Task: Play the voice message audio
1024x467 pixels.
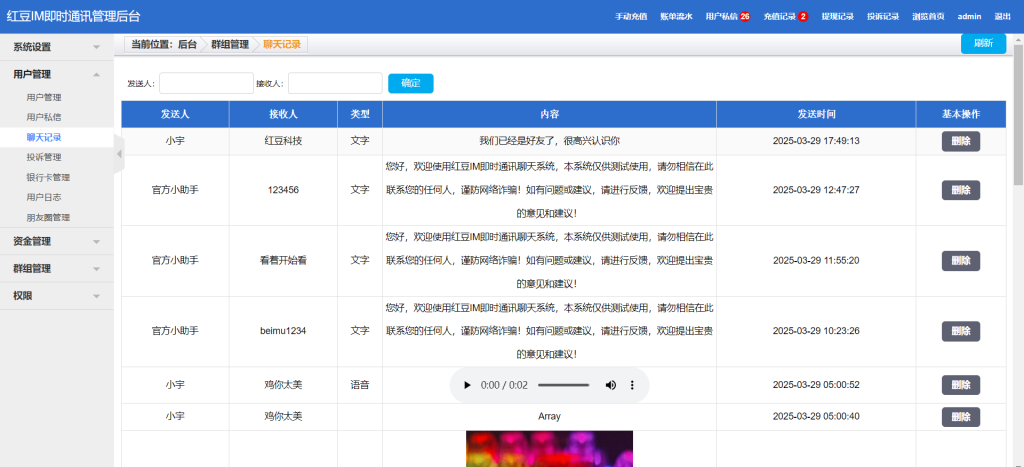Action: (x=467, y=385)
